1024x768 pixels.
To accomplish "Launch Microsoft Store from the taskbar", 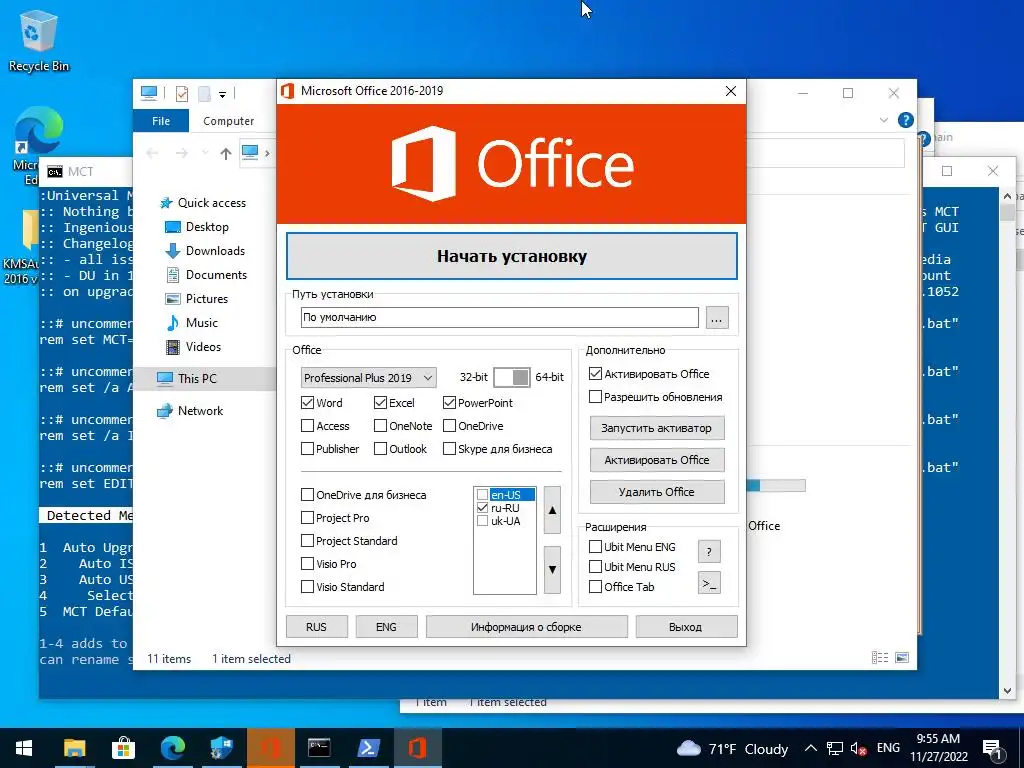I will click(123, 748).
